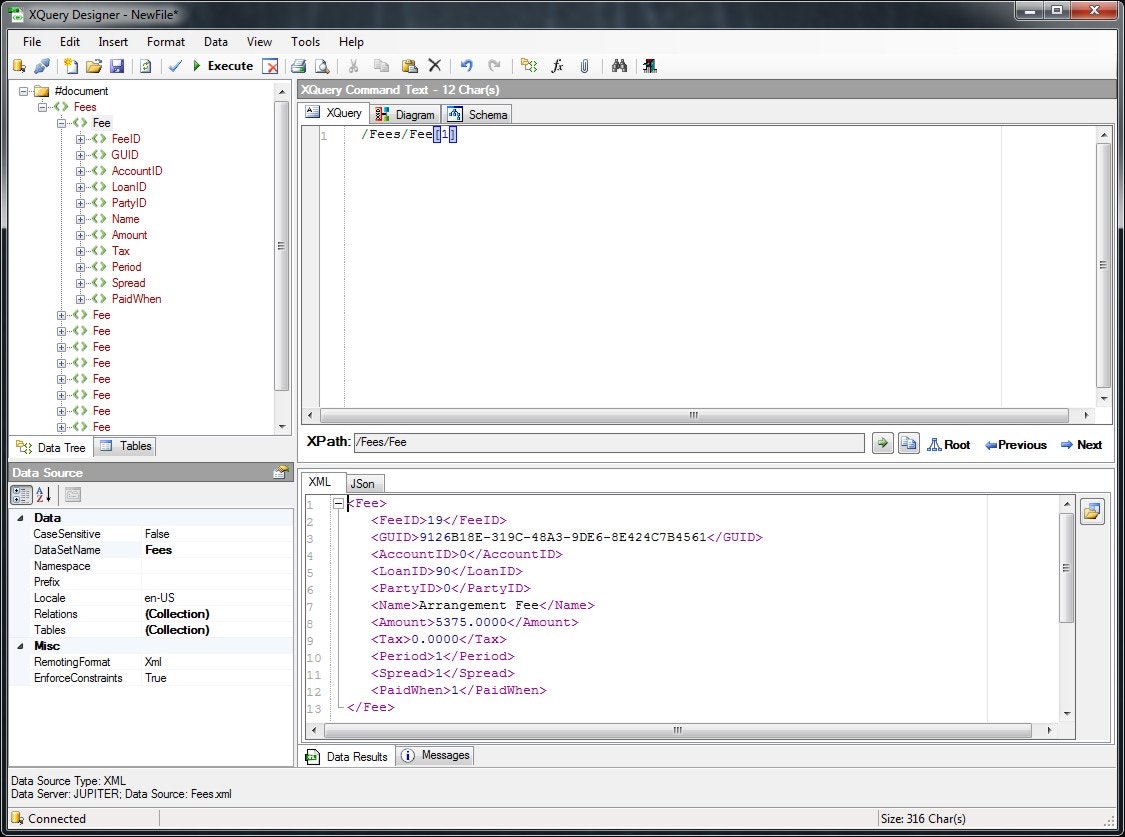Image resolution: width=1125 pixels, height=837 pixels.
Task: Collapse the Fee element in the XML results
Action: click(x=338, y=503)
